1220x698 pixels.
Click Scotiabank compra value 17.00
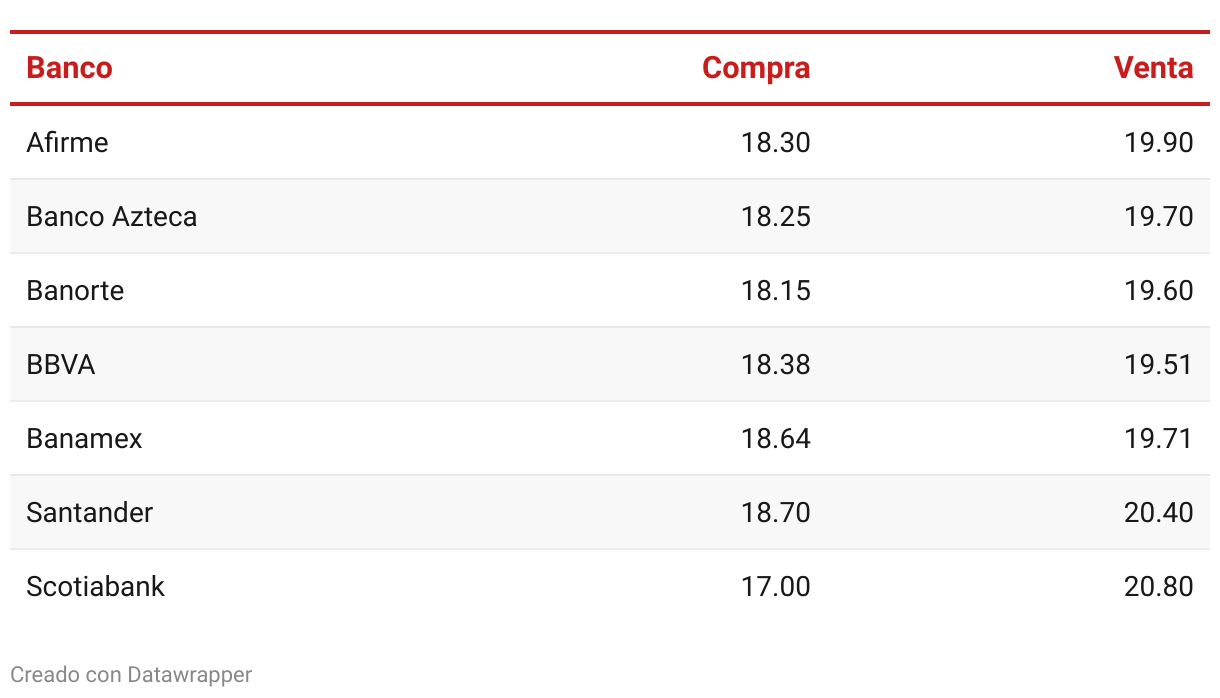[x=776, y=586]
